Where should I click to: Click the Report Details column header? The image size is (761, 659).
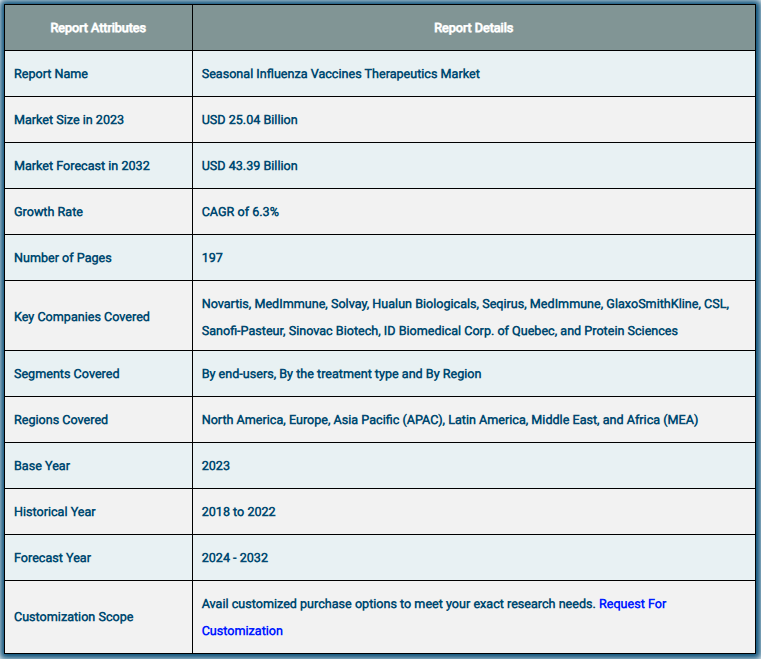[x=474, y=28]
